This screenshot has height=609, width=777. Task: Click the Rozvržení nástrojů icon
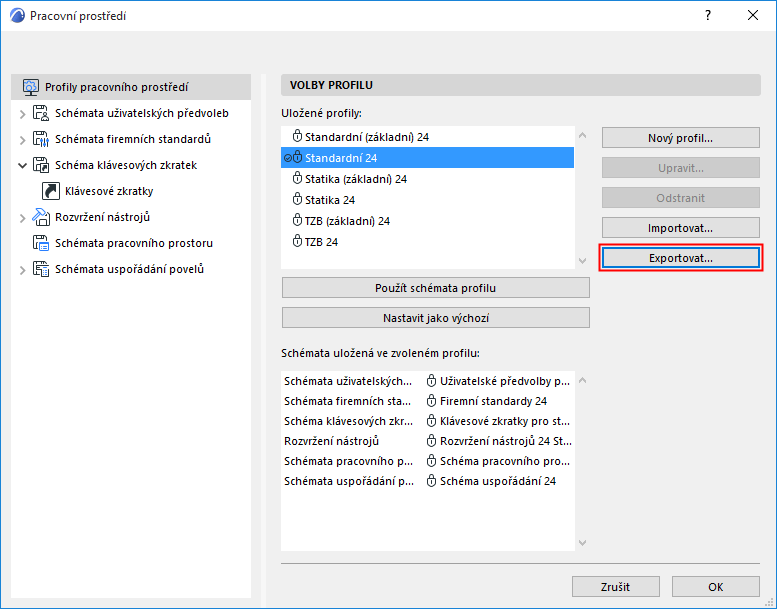41,217
